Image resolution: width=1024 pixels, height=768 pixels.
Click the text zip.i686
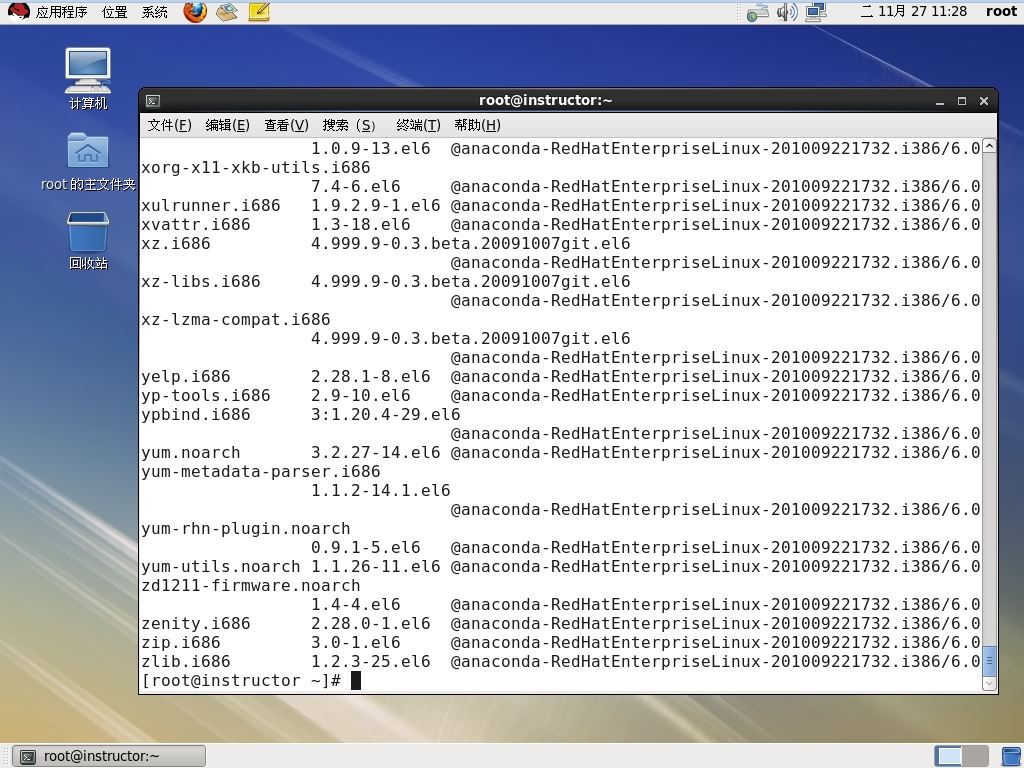click(x=181, y=643)
